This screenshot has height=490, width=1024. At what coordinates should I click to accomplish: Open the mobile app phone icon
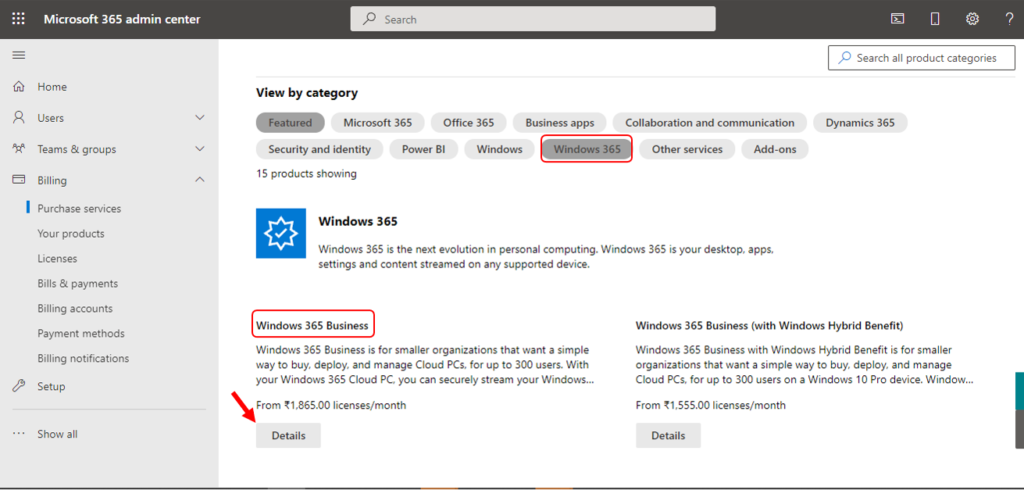(x=935, y=19)
